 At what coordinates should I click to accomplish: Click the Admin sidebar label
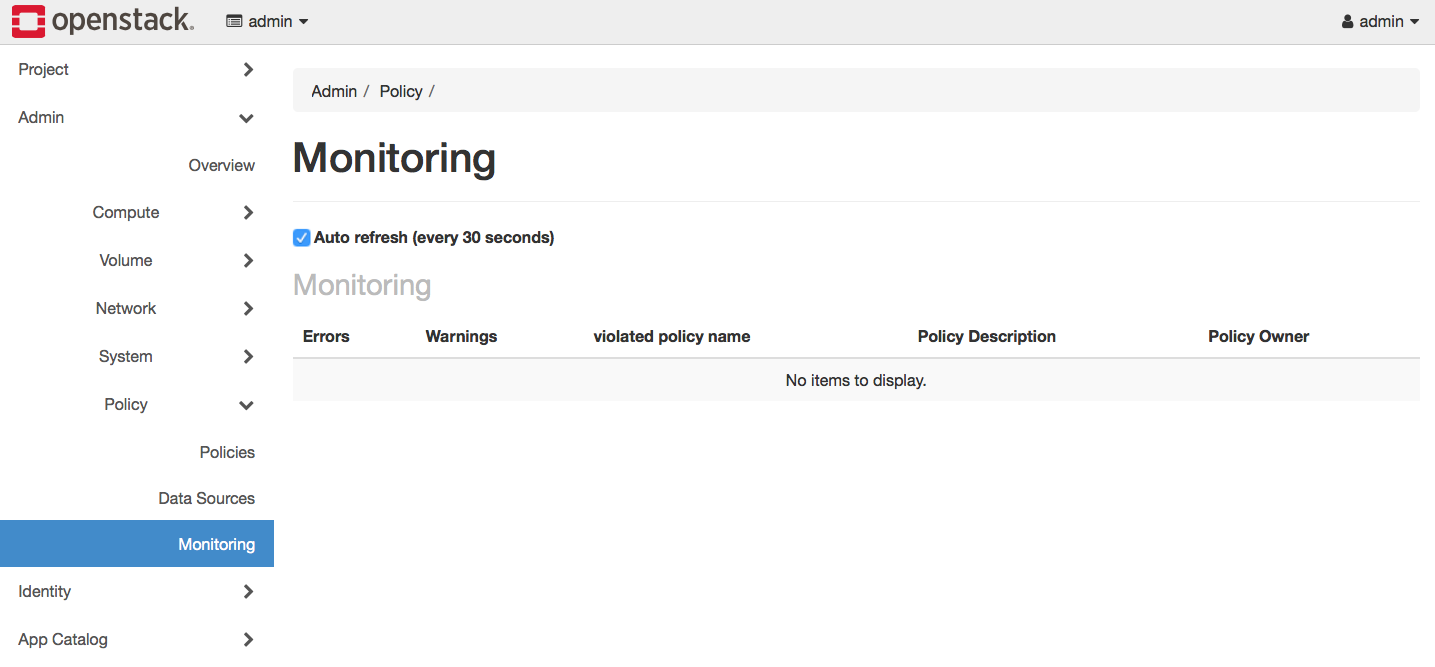[41, 117]
